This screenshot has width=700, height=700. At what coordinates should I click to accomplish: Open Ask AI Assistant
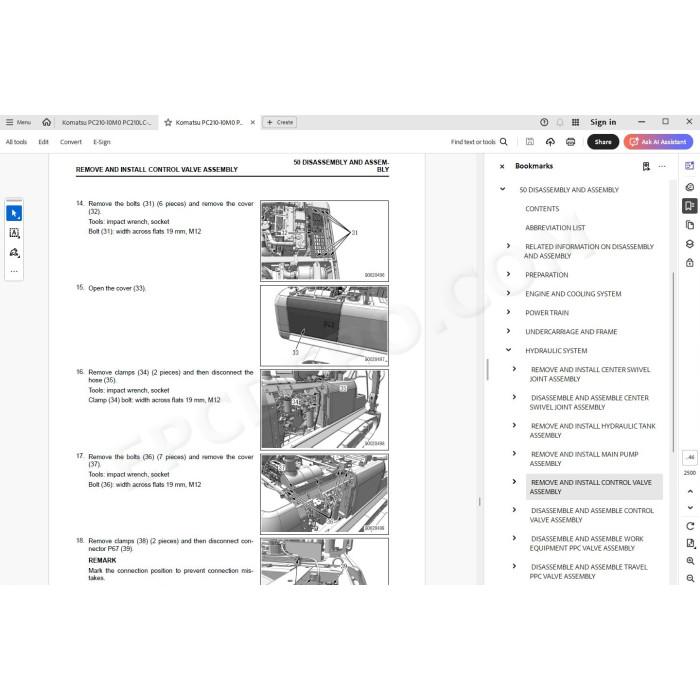coord(658,142)
